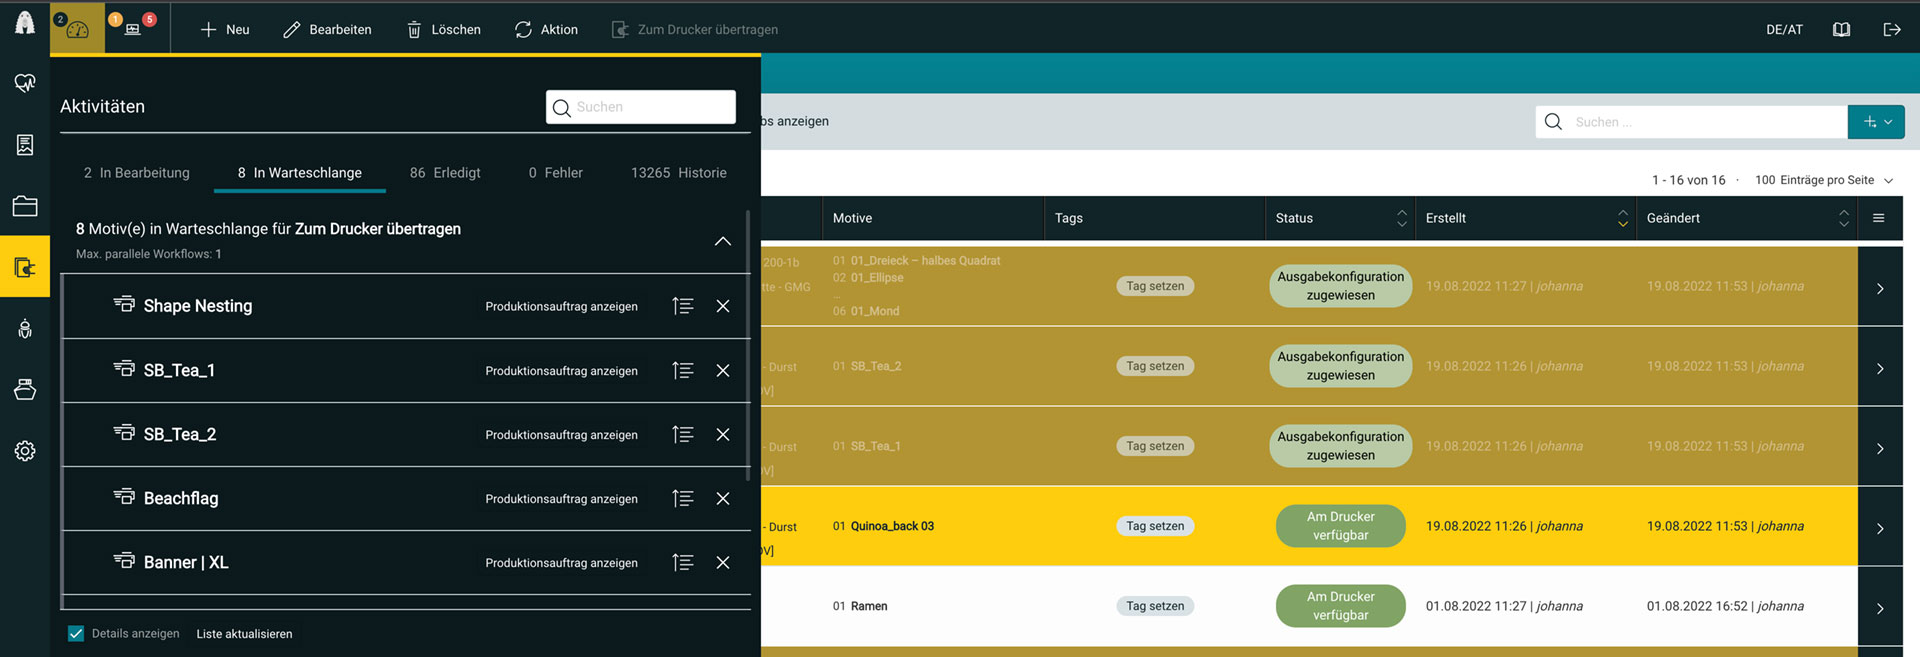Collapse the Warteschlange queue group

pos(722,241)
